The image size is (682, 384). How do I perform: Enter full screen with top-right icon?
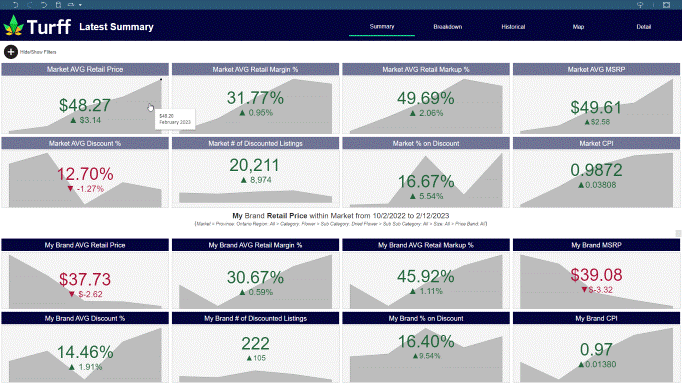(666, 5)
